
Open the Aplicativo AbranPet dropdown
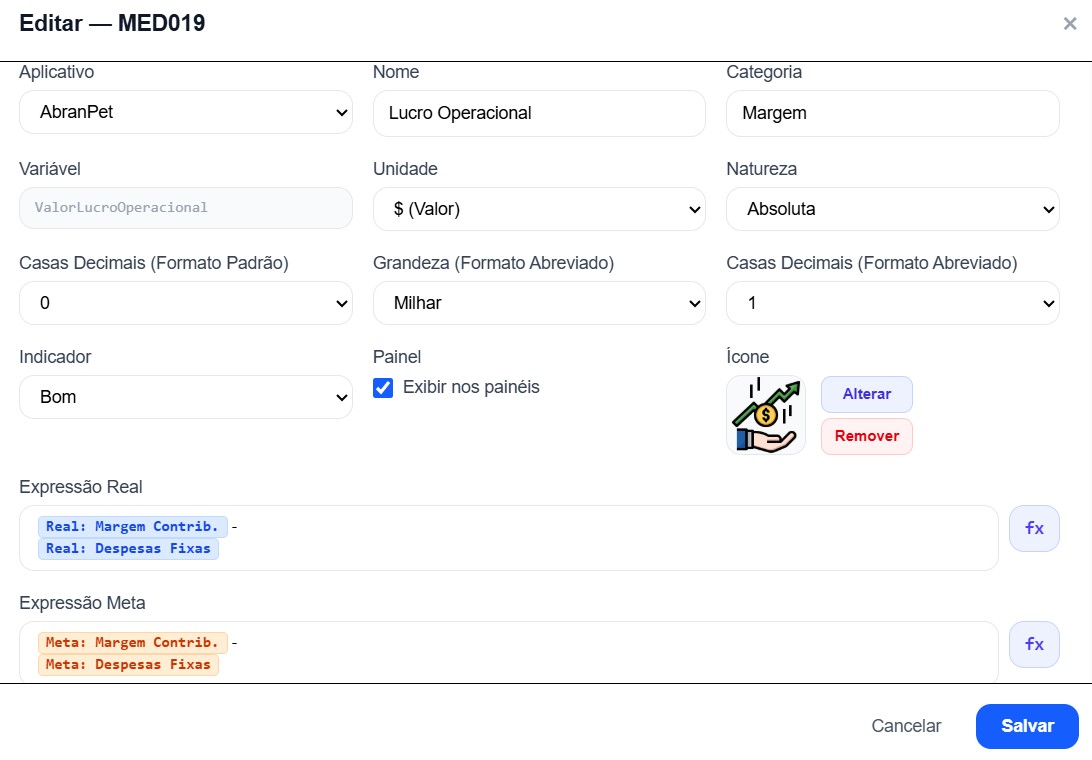point(186,112)
